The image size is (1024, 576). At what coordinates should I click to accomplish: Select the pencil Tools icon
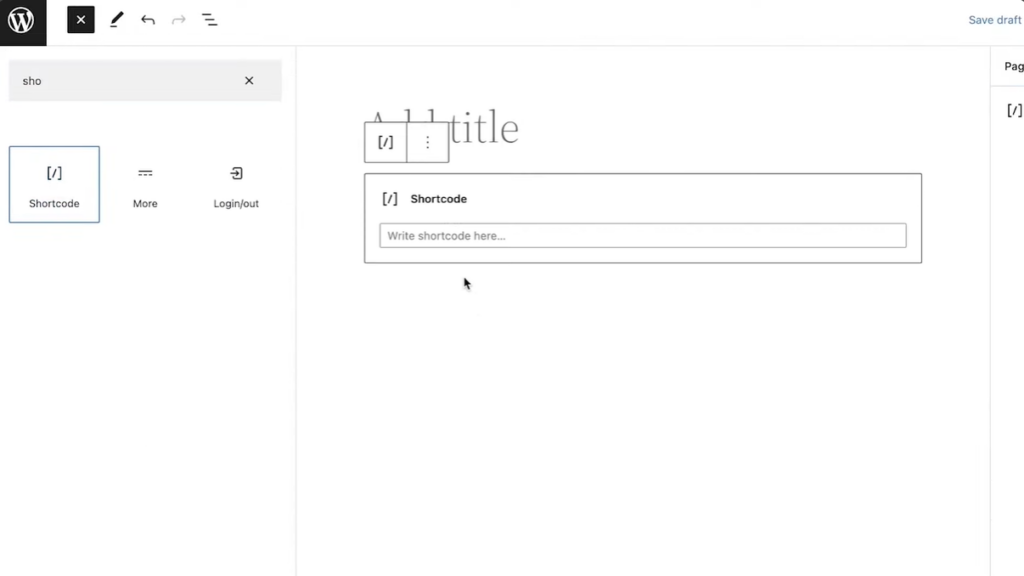click(117, 20)
